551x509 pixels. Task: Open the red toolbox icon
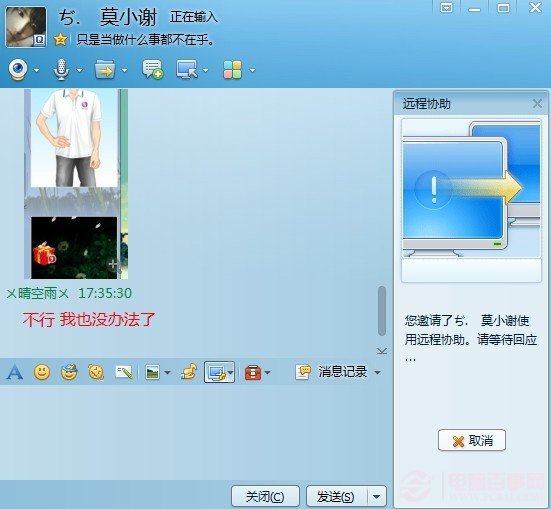pos(253,372)
